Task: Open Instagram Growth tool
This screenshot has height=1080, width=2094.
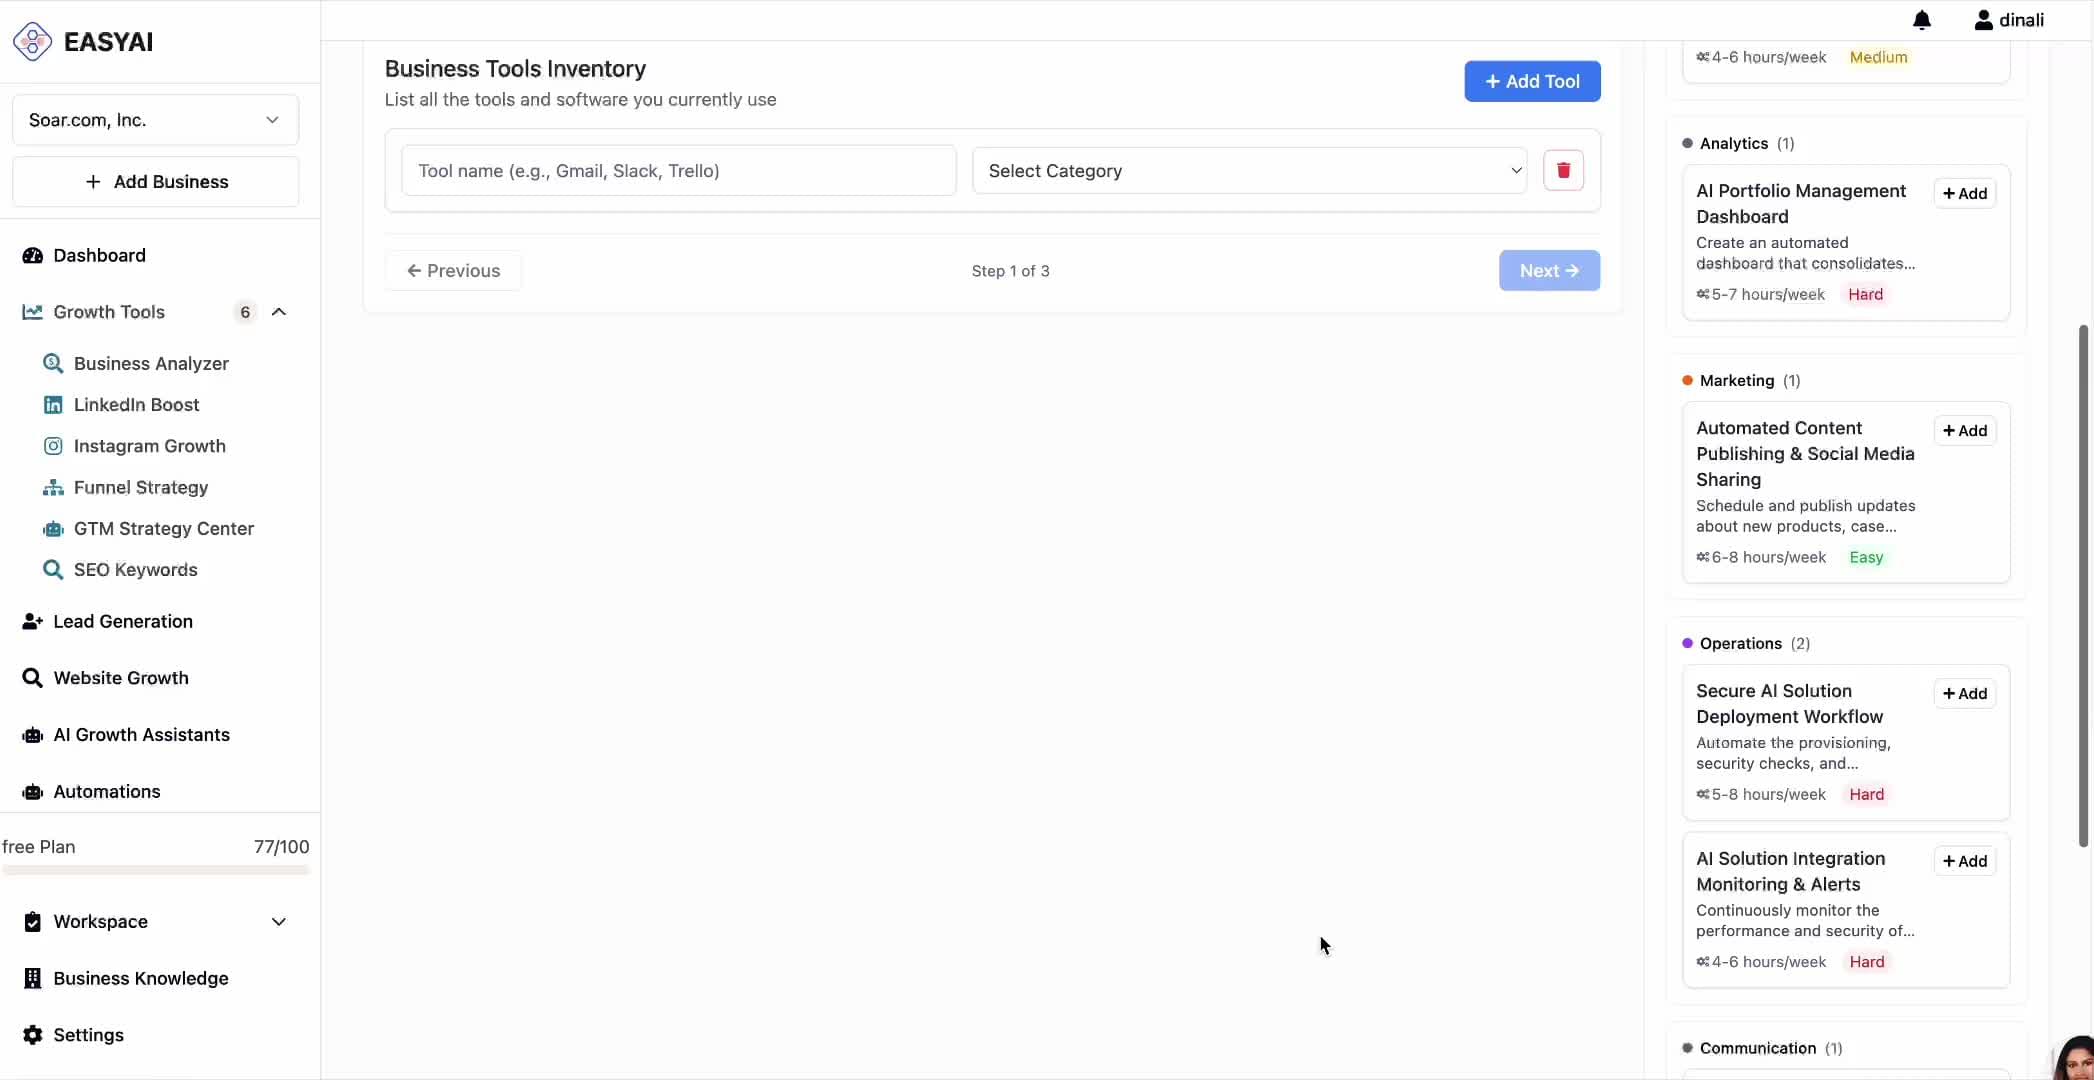Action: click(149, 446)
